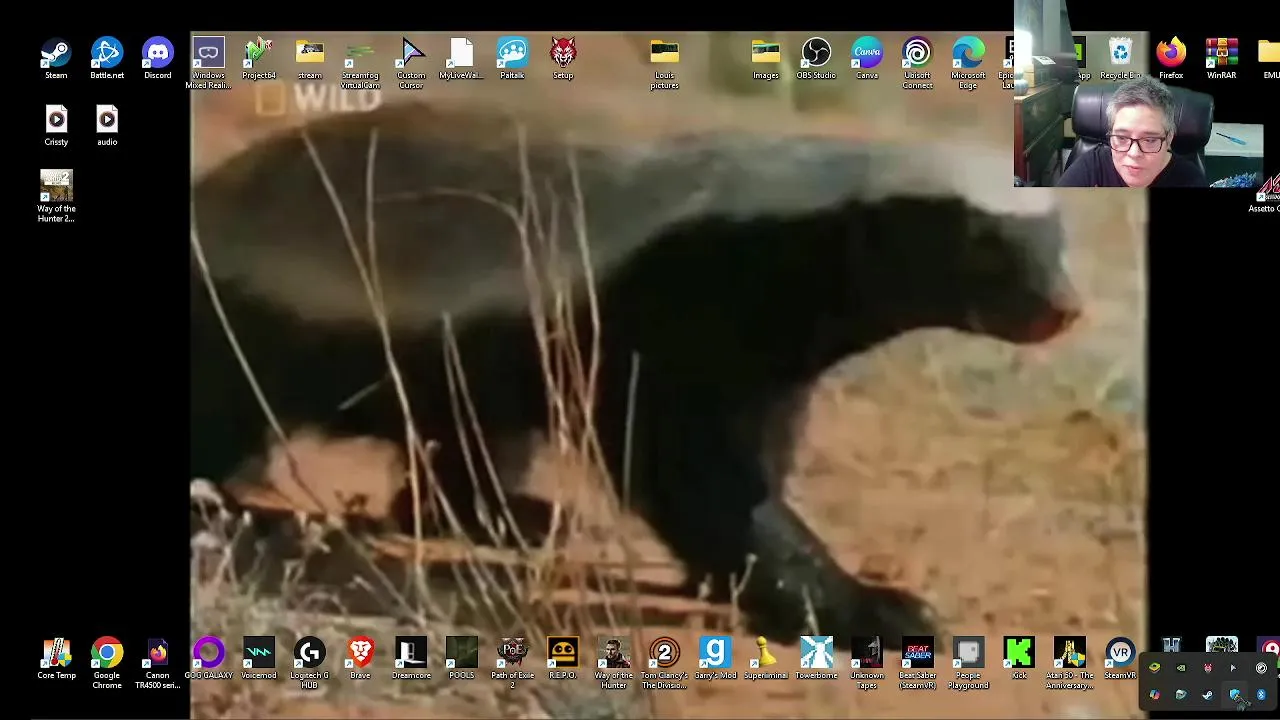Select the red wolf Setup icon
1280x720 pixels.
click(x=563, y=58)
